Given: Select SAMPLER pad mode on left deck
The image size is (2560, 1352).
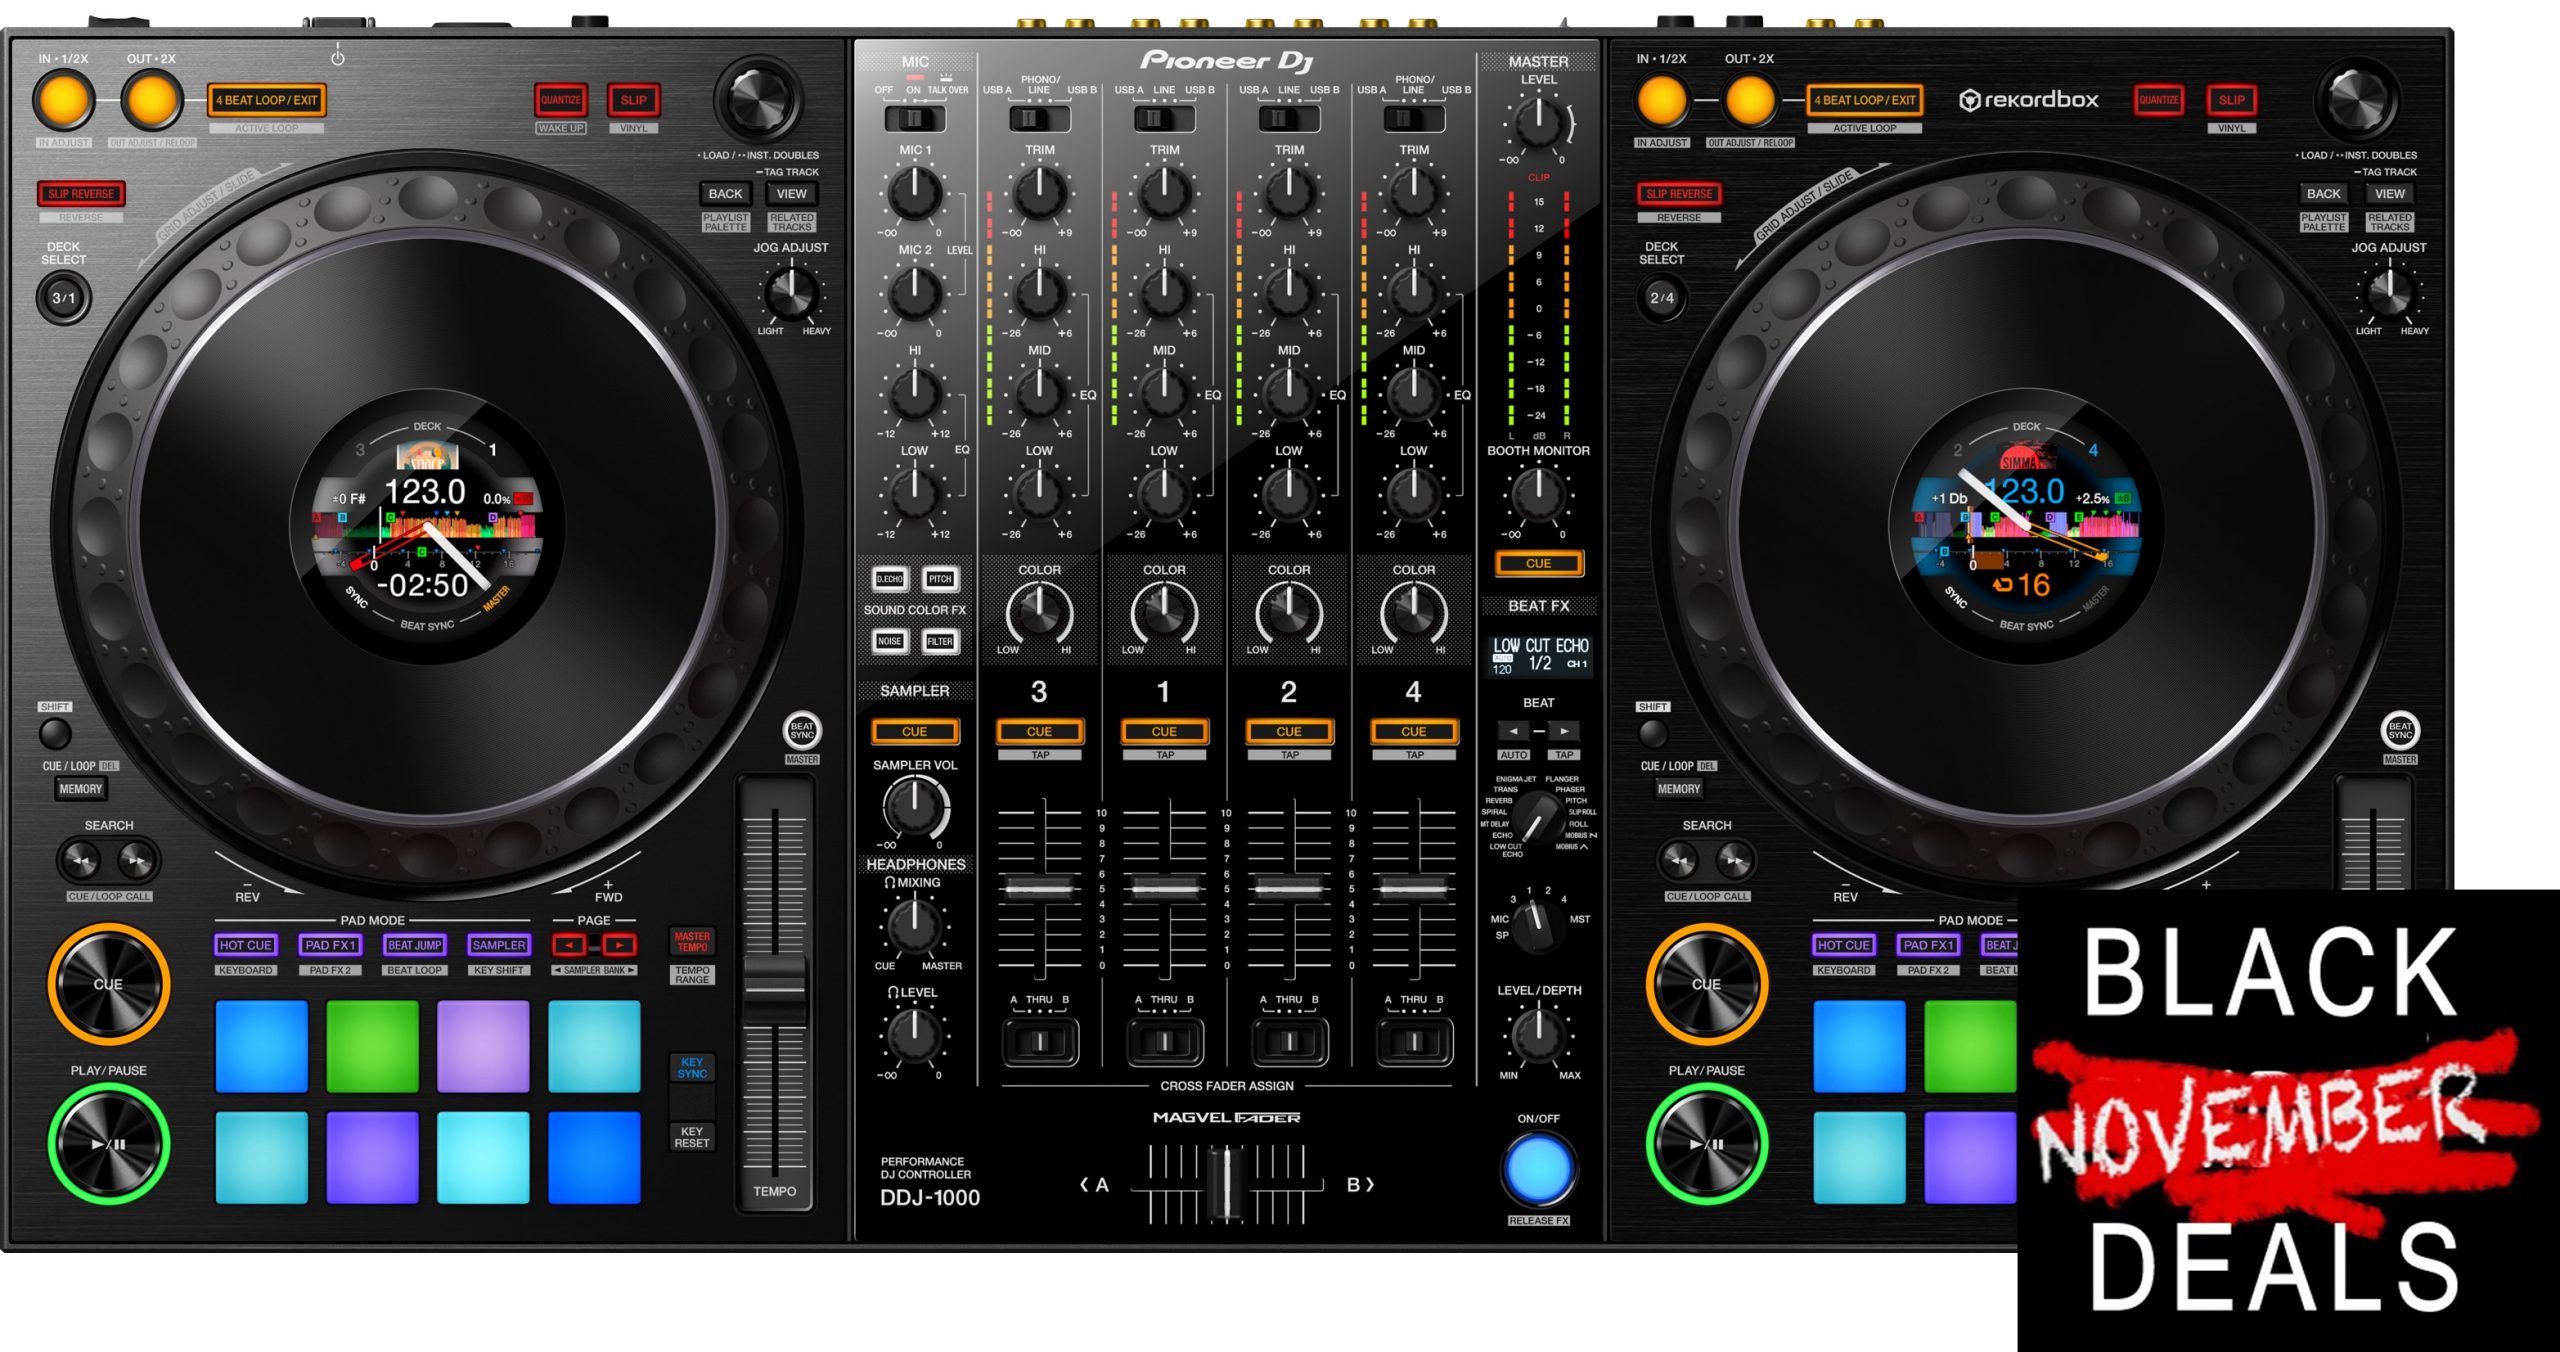Looking at the screenshot, I should (498, 945).
